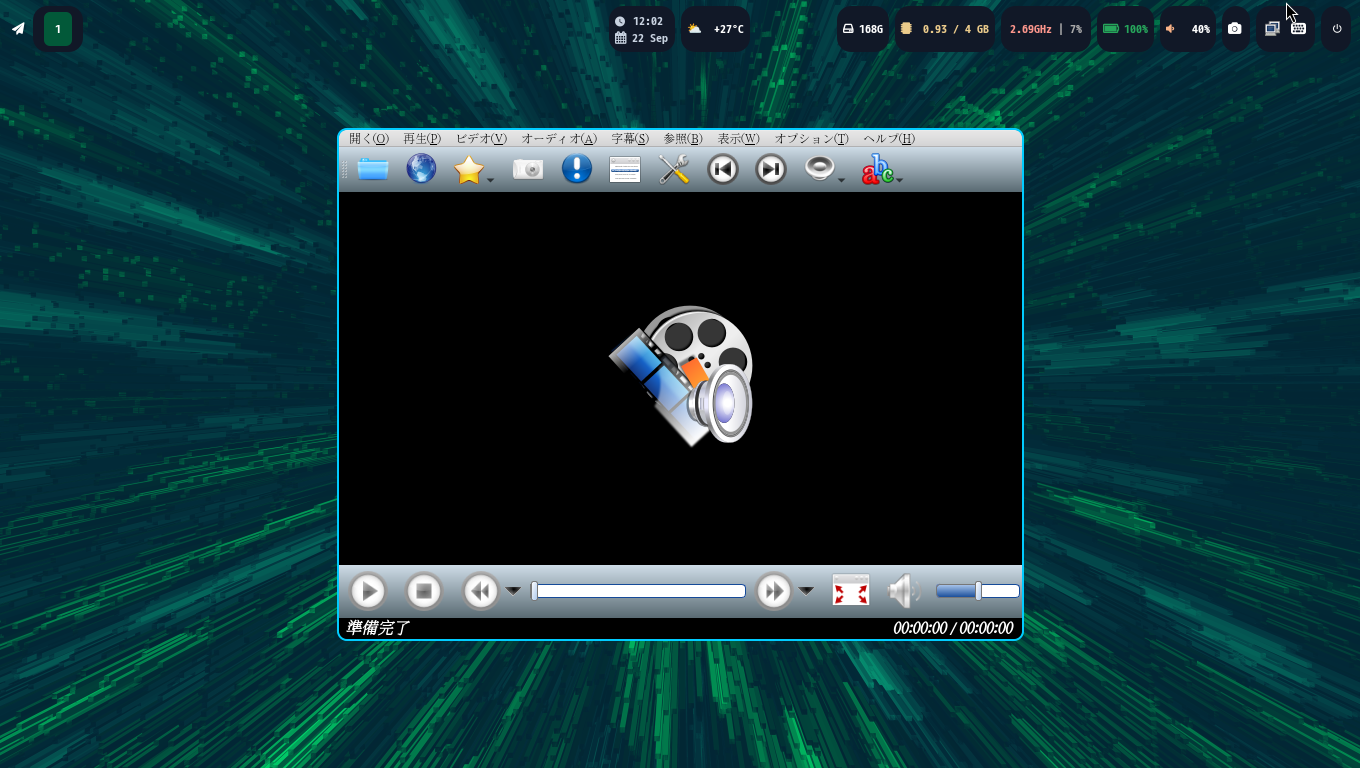Open a URL using the globe icon
The width and height of the screenshot is (1360, 768).
(x=421, y=169)
